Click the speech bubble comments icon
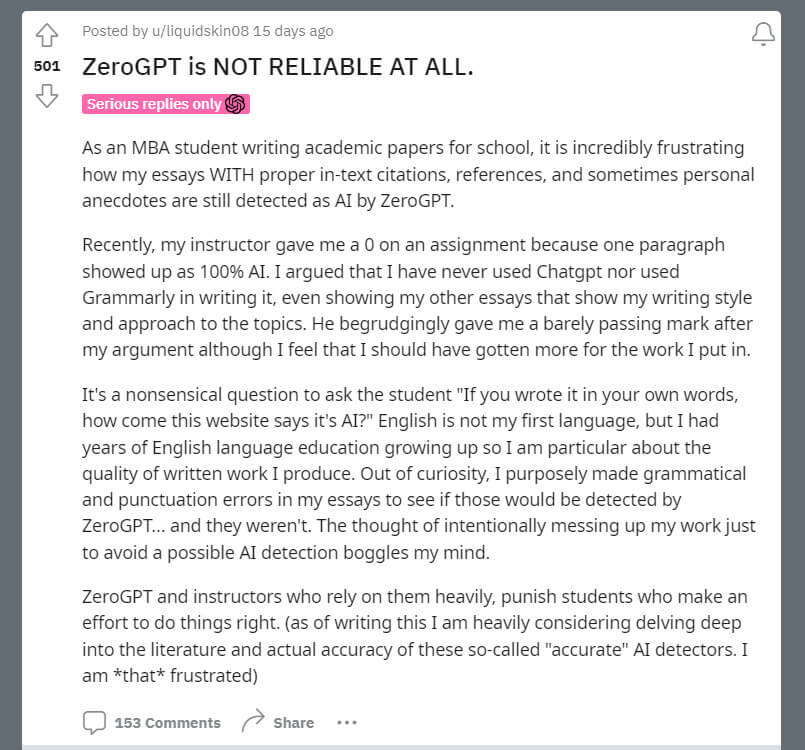The height and width of the screenshot is (750, 805). (x=95, y=722)
